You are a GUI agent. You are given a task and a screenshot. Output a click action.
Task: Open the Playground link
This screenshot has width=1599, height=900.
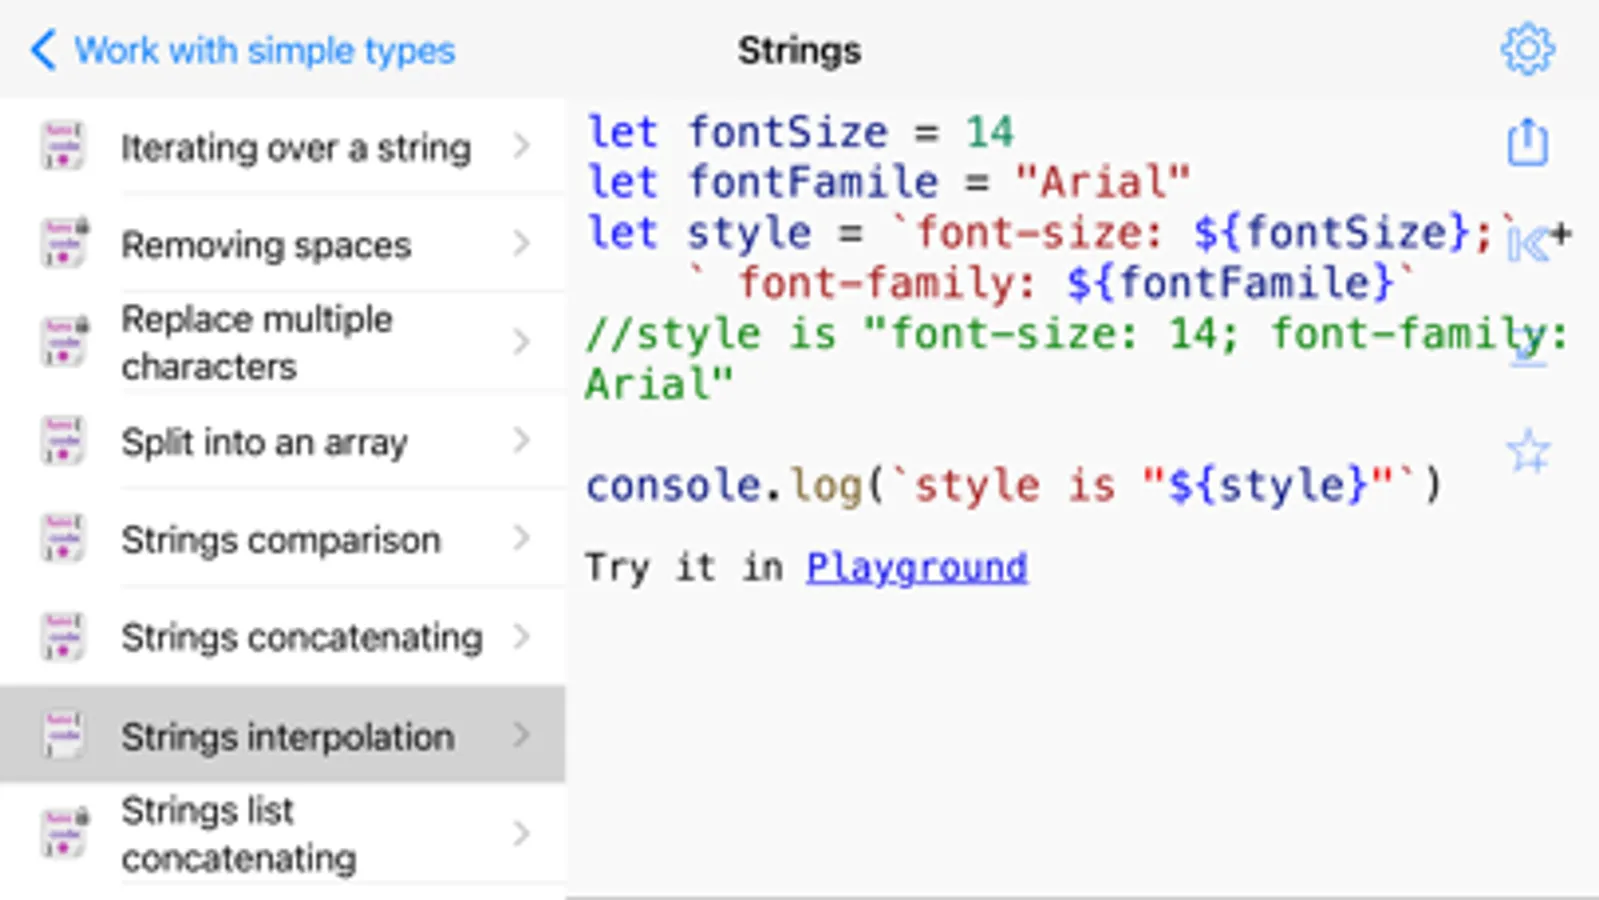916,567
